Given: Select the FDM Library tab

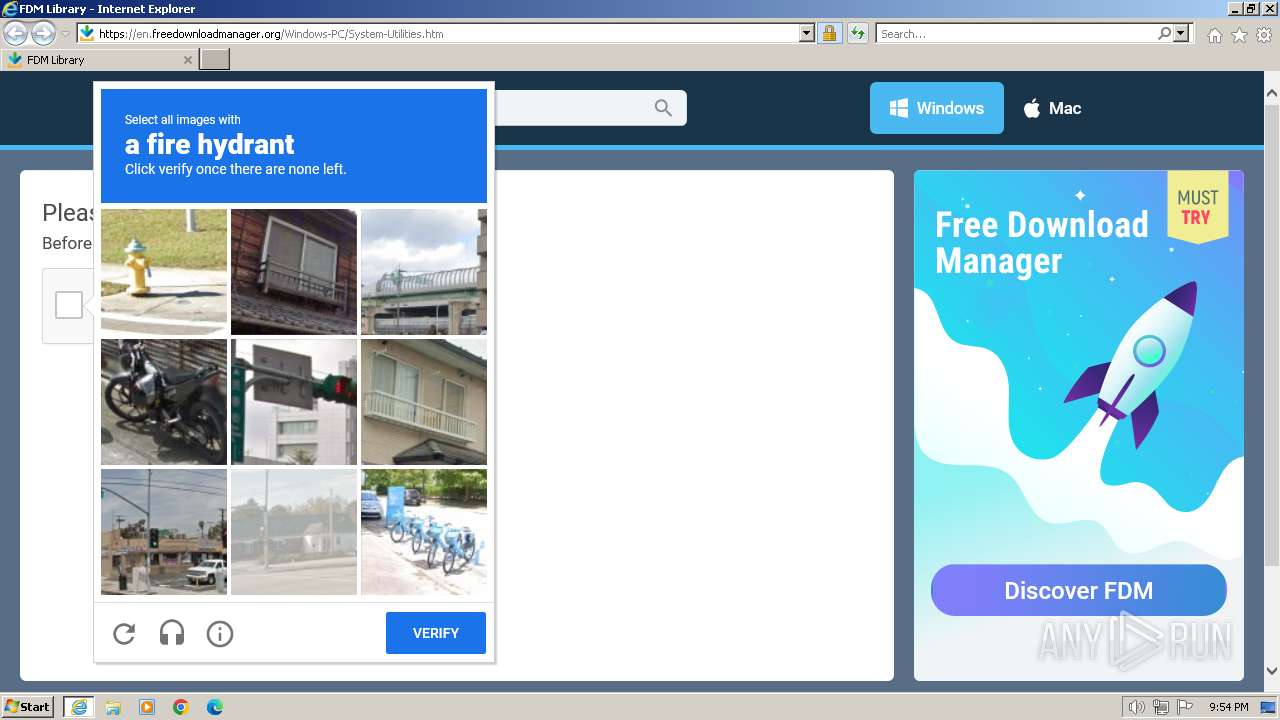Looking at the screenshot, I should coord(99,60).
